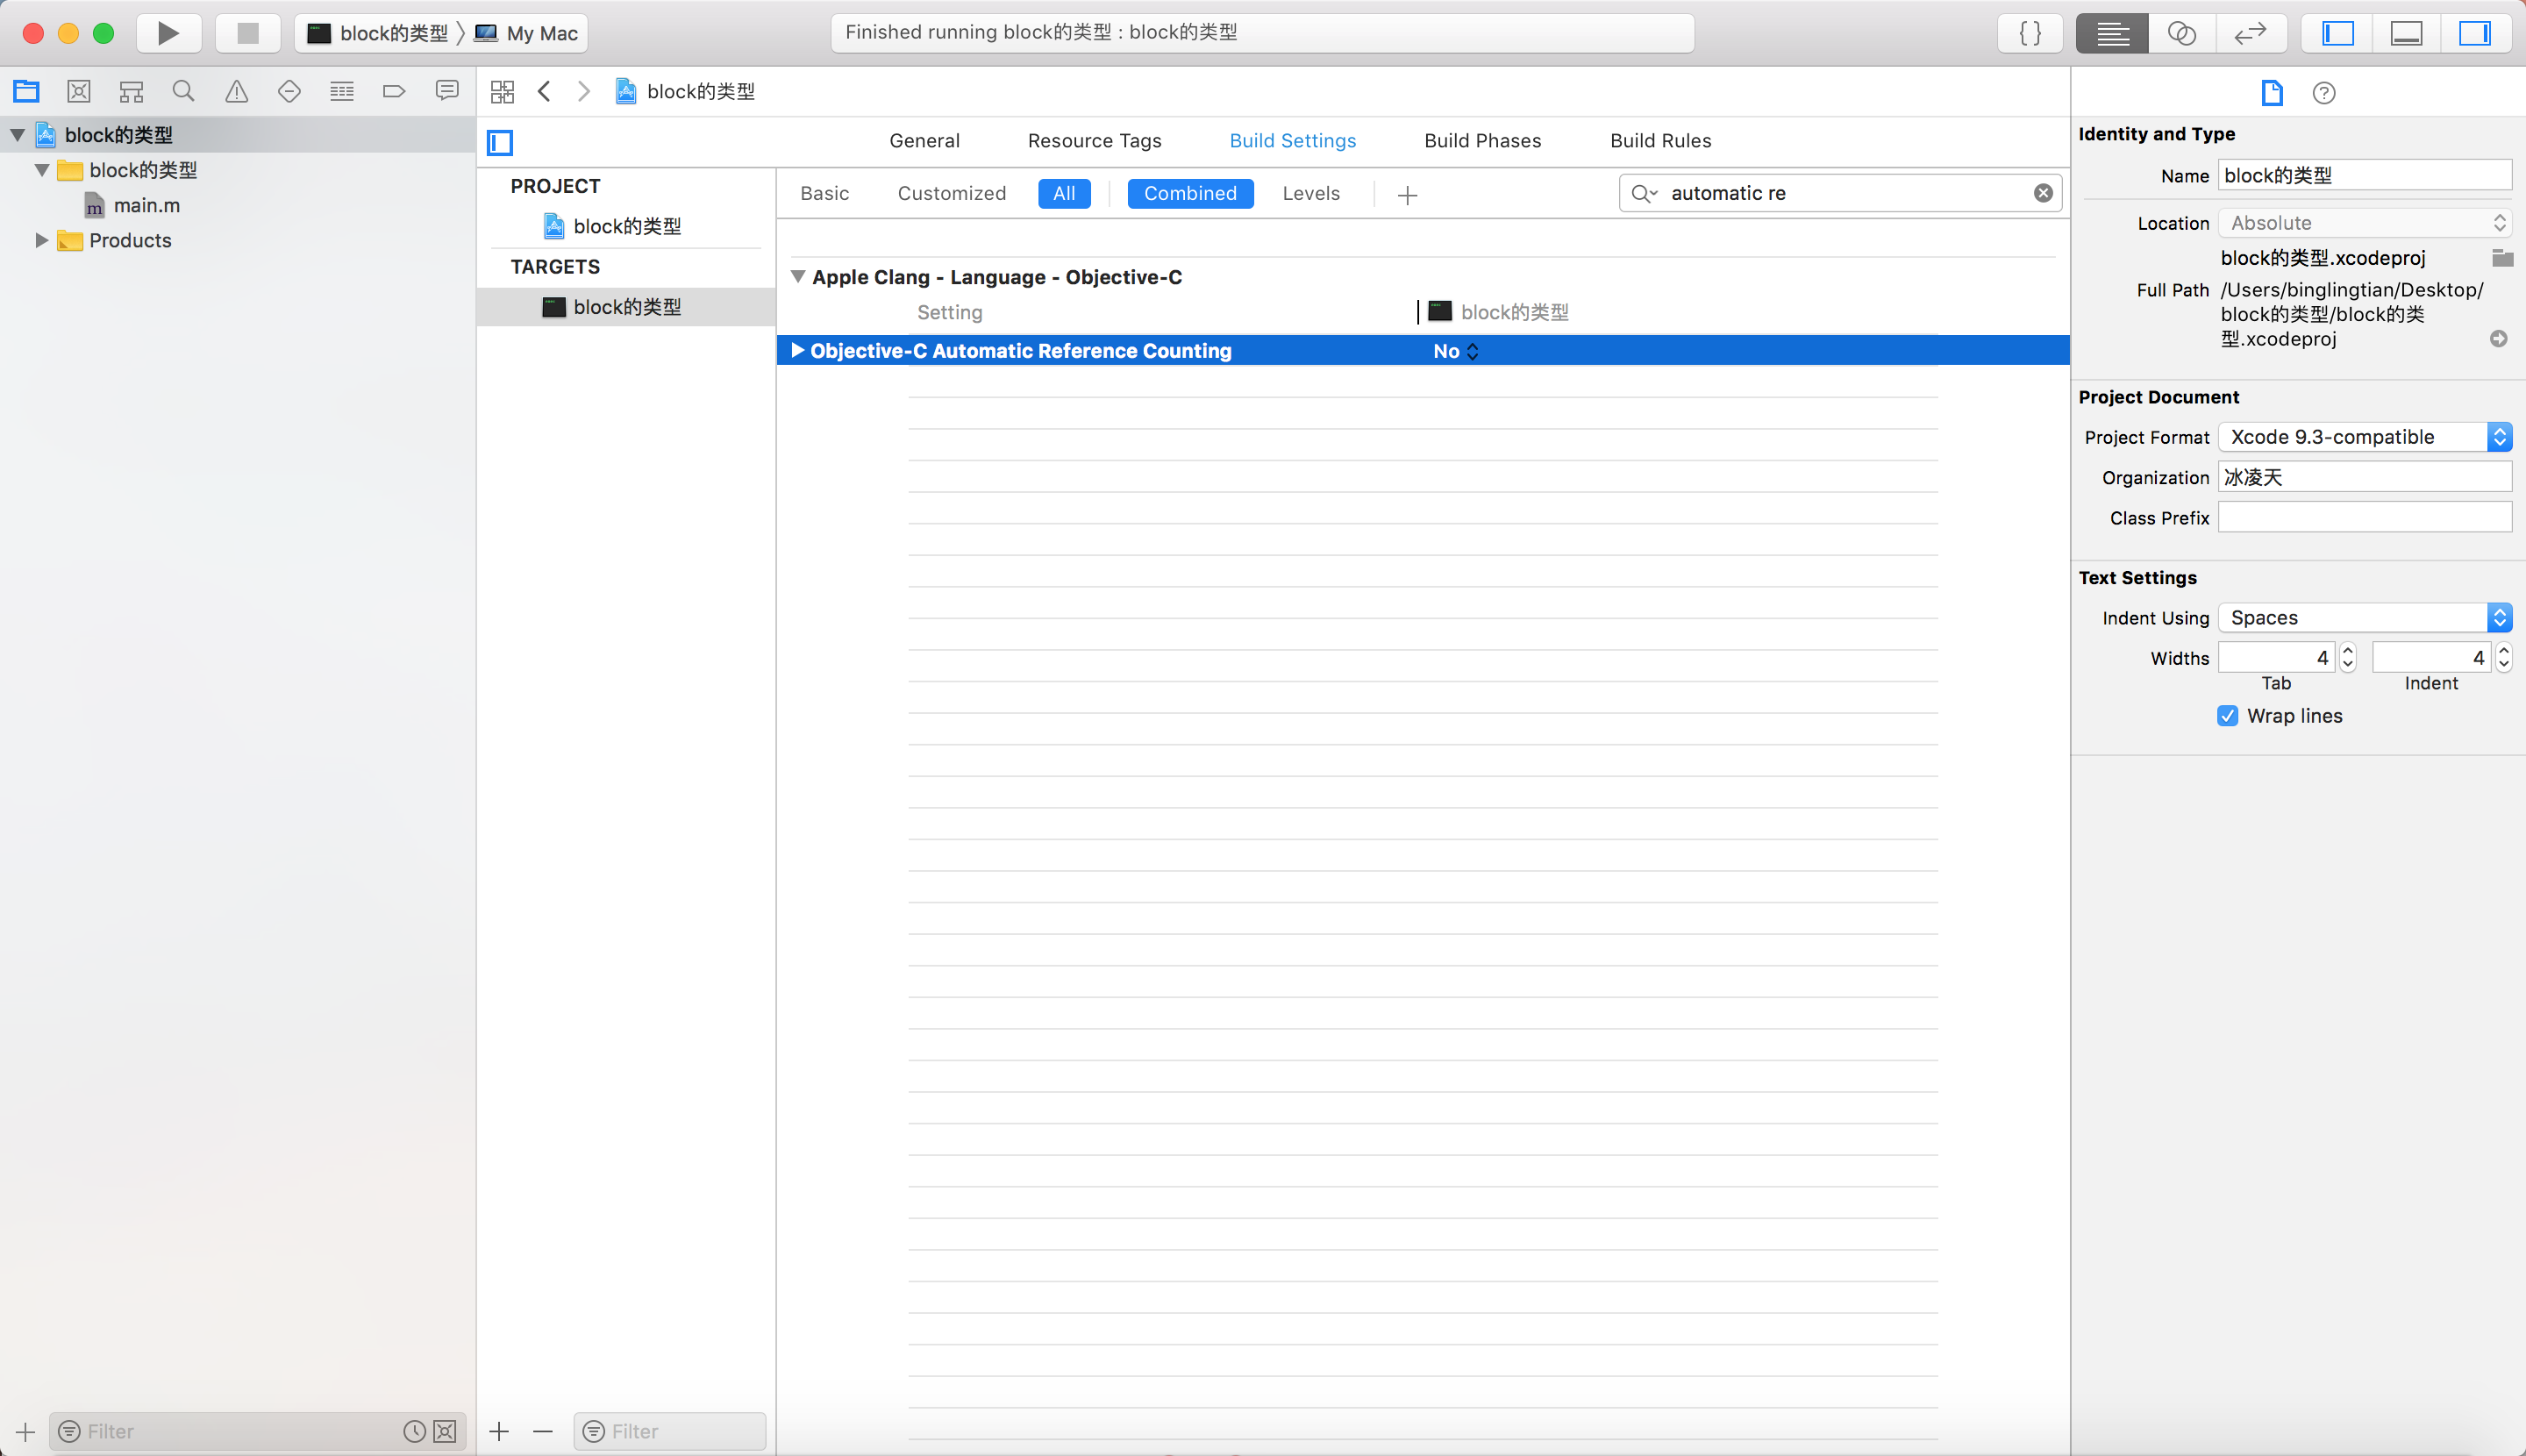
Task: Show the version editor arrows icon
Action: (x=2250, y=33)
